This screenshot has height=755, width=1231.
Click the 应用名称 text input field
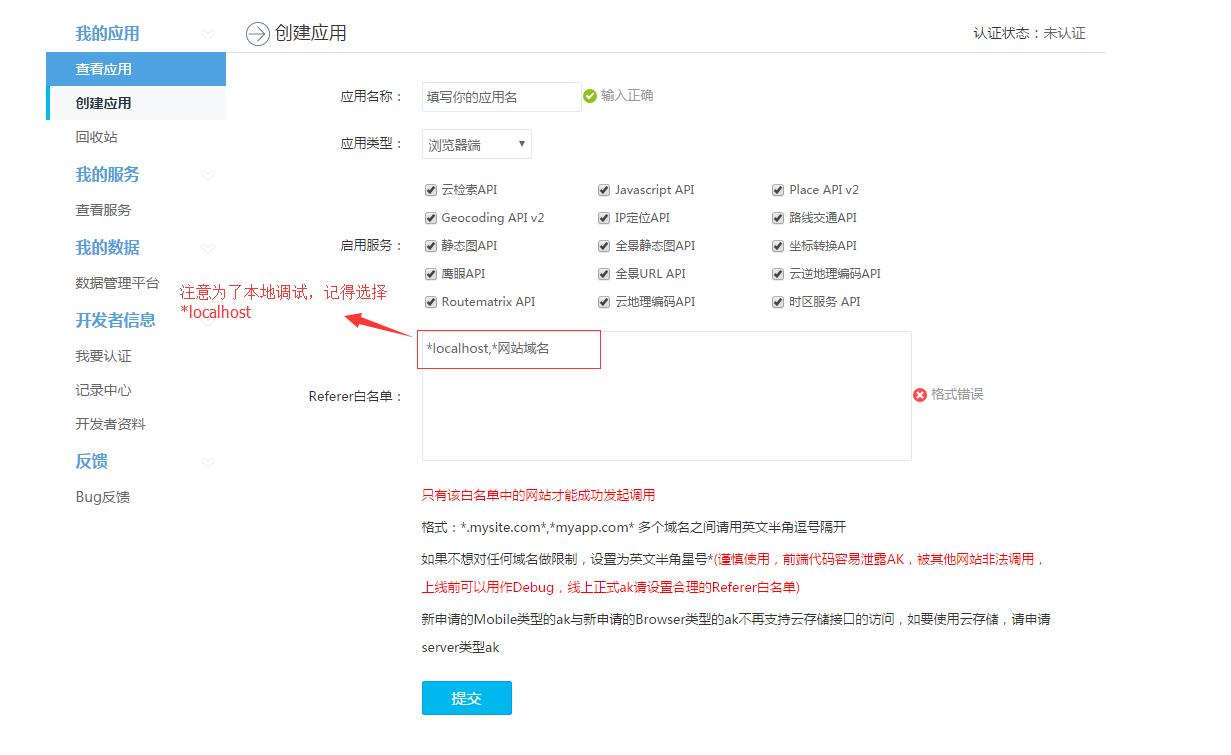pyautogui.click(x=500, y=97)
